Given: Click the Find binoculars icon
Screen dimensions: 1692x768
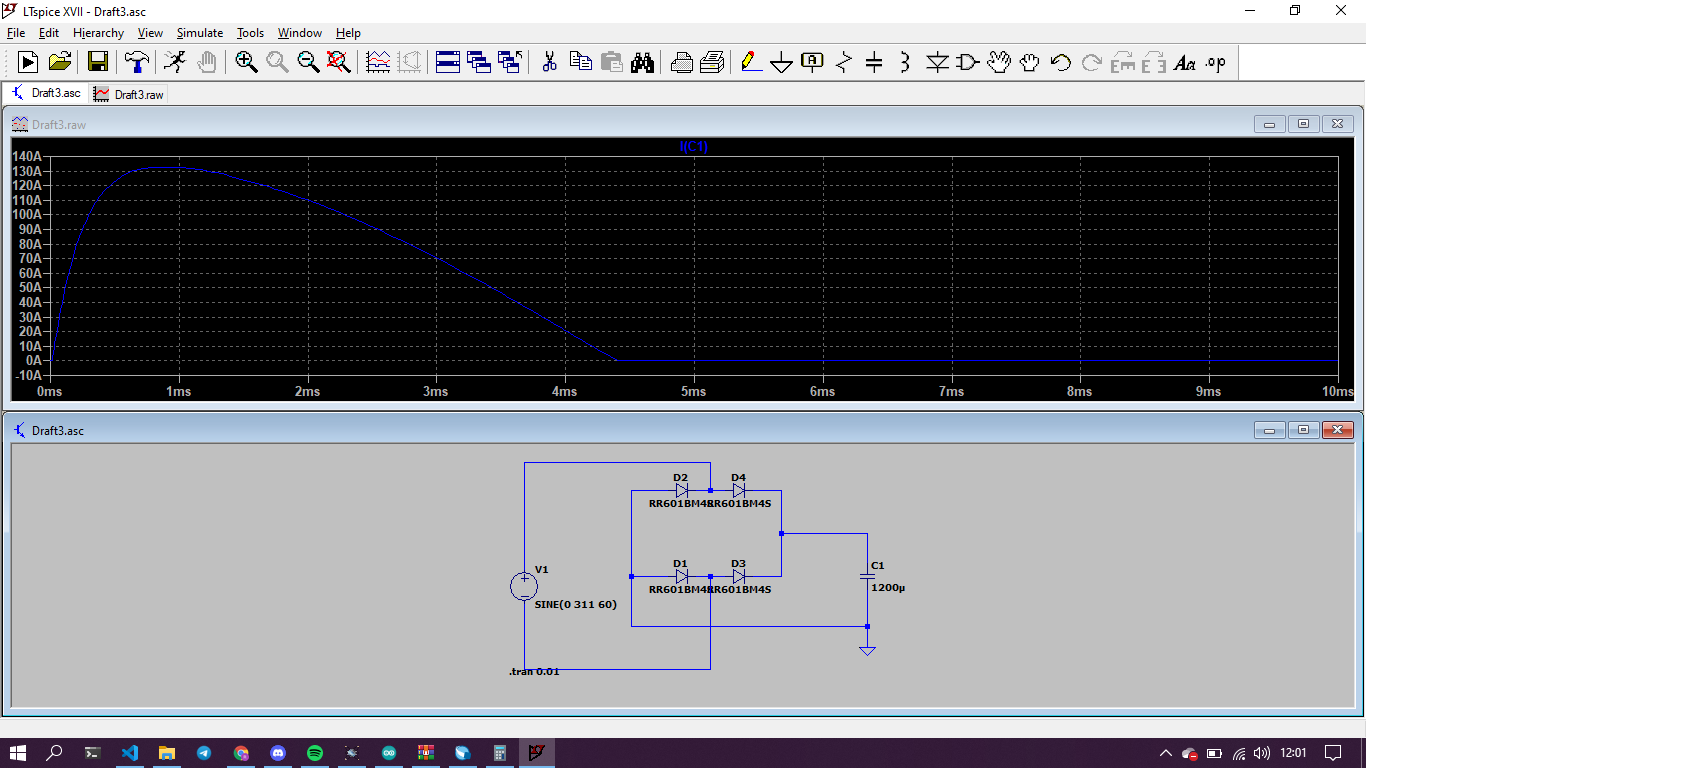Looking at the screenshot, I should coord(642,62).
